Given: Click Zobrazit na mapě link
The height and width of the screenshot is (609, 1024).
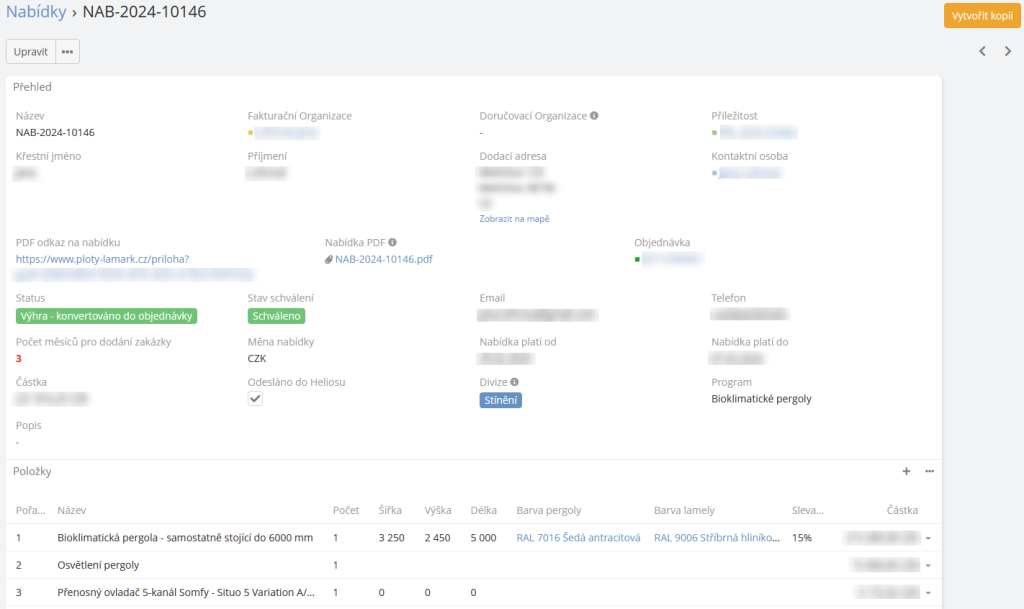Looking at the screenshot, I should 514,219.
